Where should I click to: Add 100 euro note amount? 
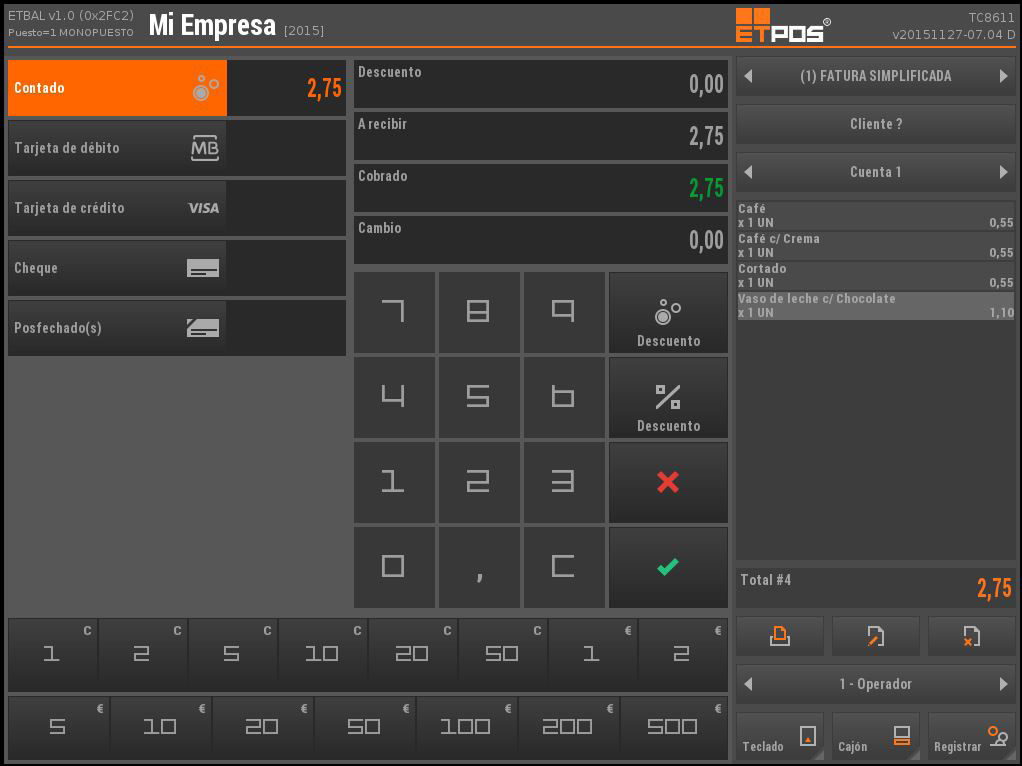point(467,728)
